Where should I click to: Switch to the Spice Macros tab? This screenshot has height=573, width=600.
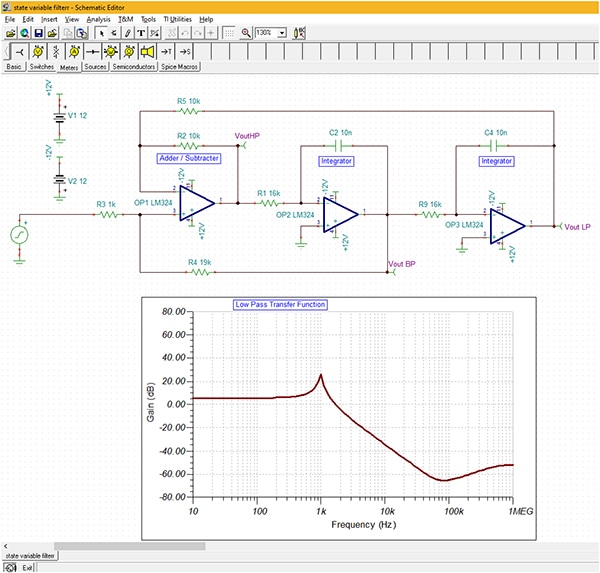[180, 67]
